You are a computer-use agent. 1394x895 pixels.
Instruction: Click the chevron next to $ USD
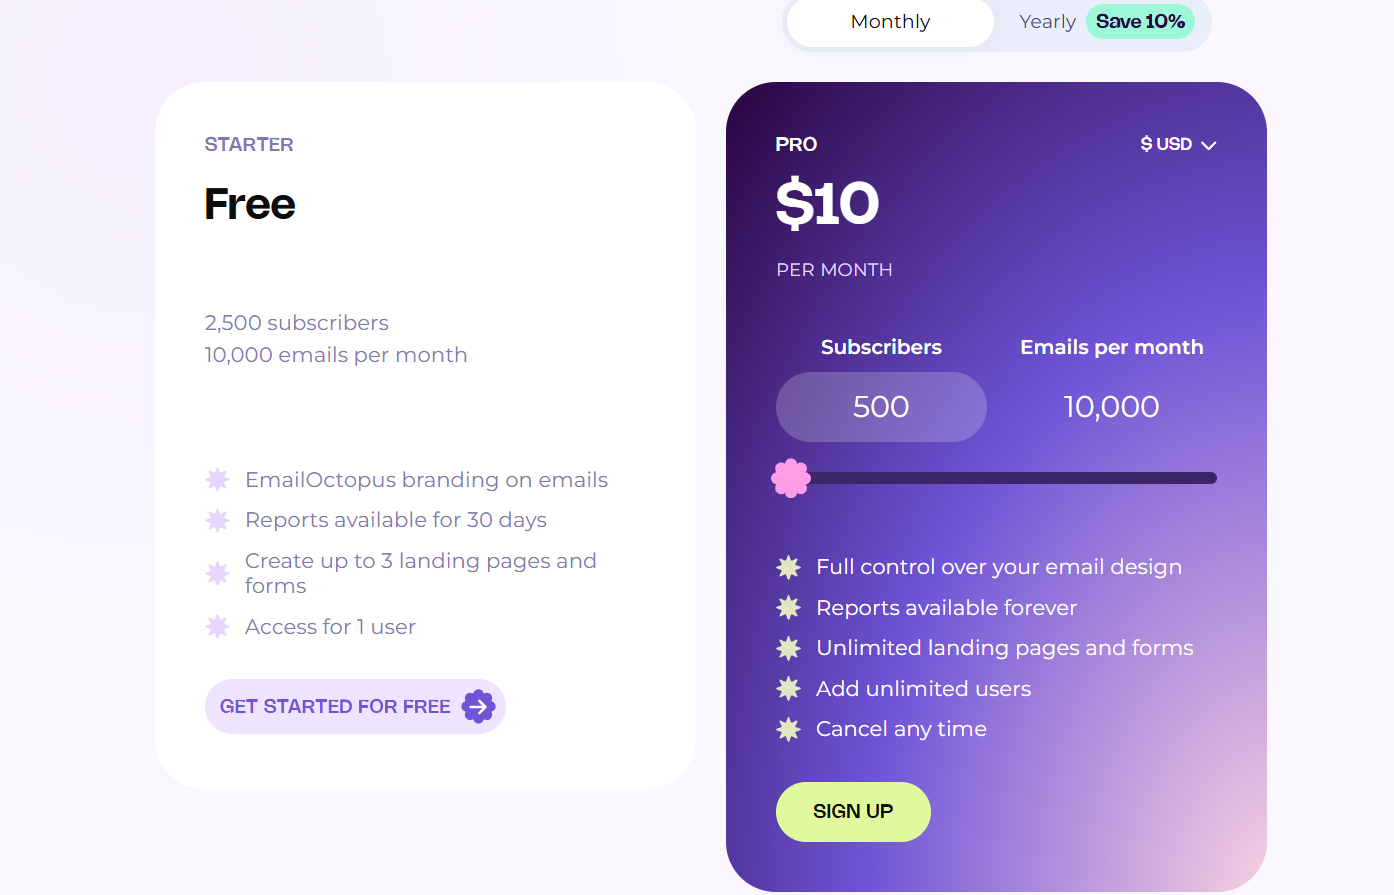[1208, 145]
